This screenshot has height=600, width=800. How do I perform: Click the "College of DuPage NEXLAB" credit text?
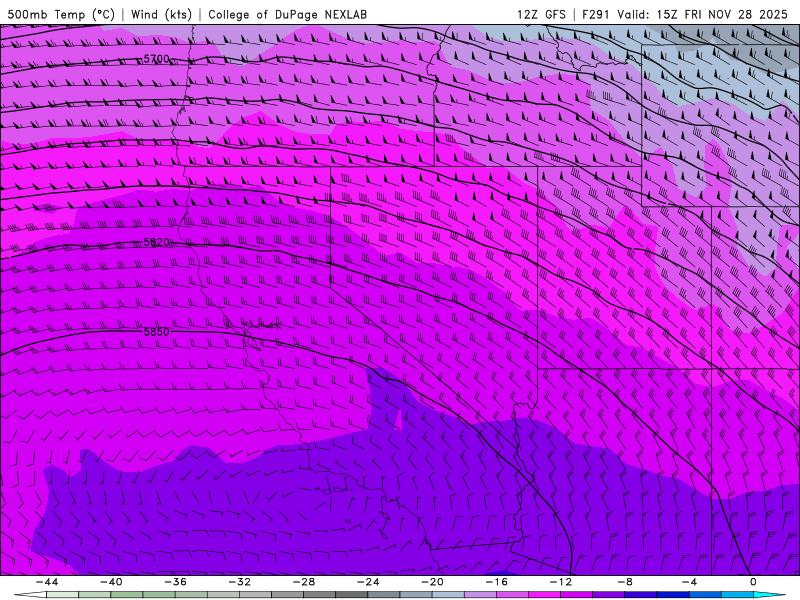[x=287, y=14]
